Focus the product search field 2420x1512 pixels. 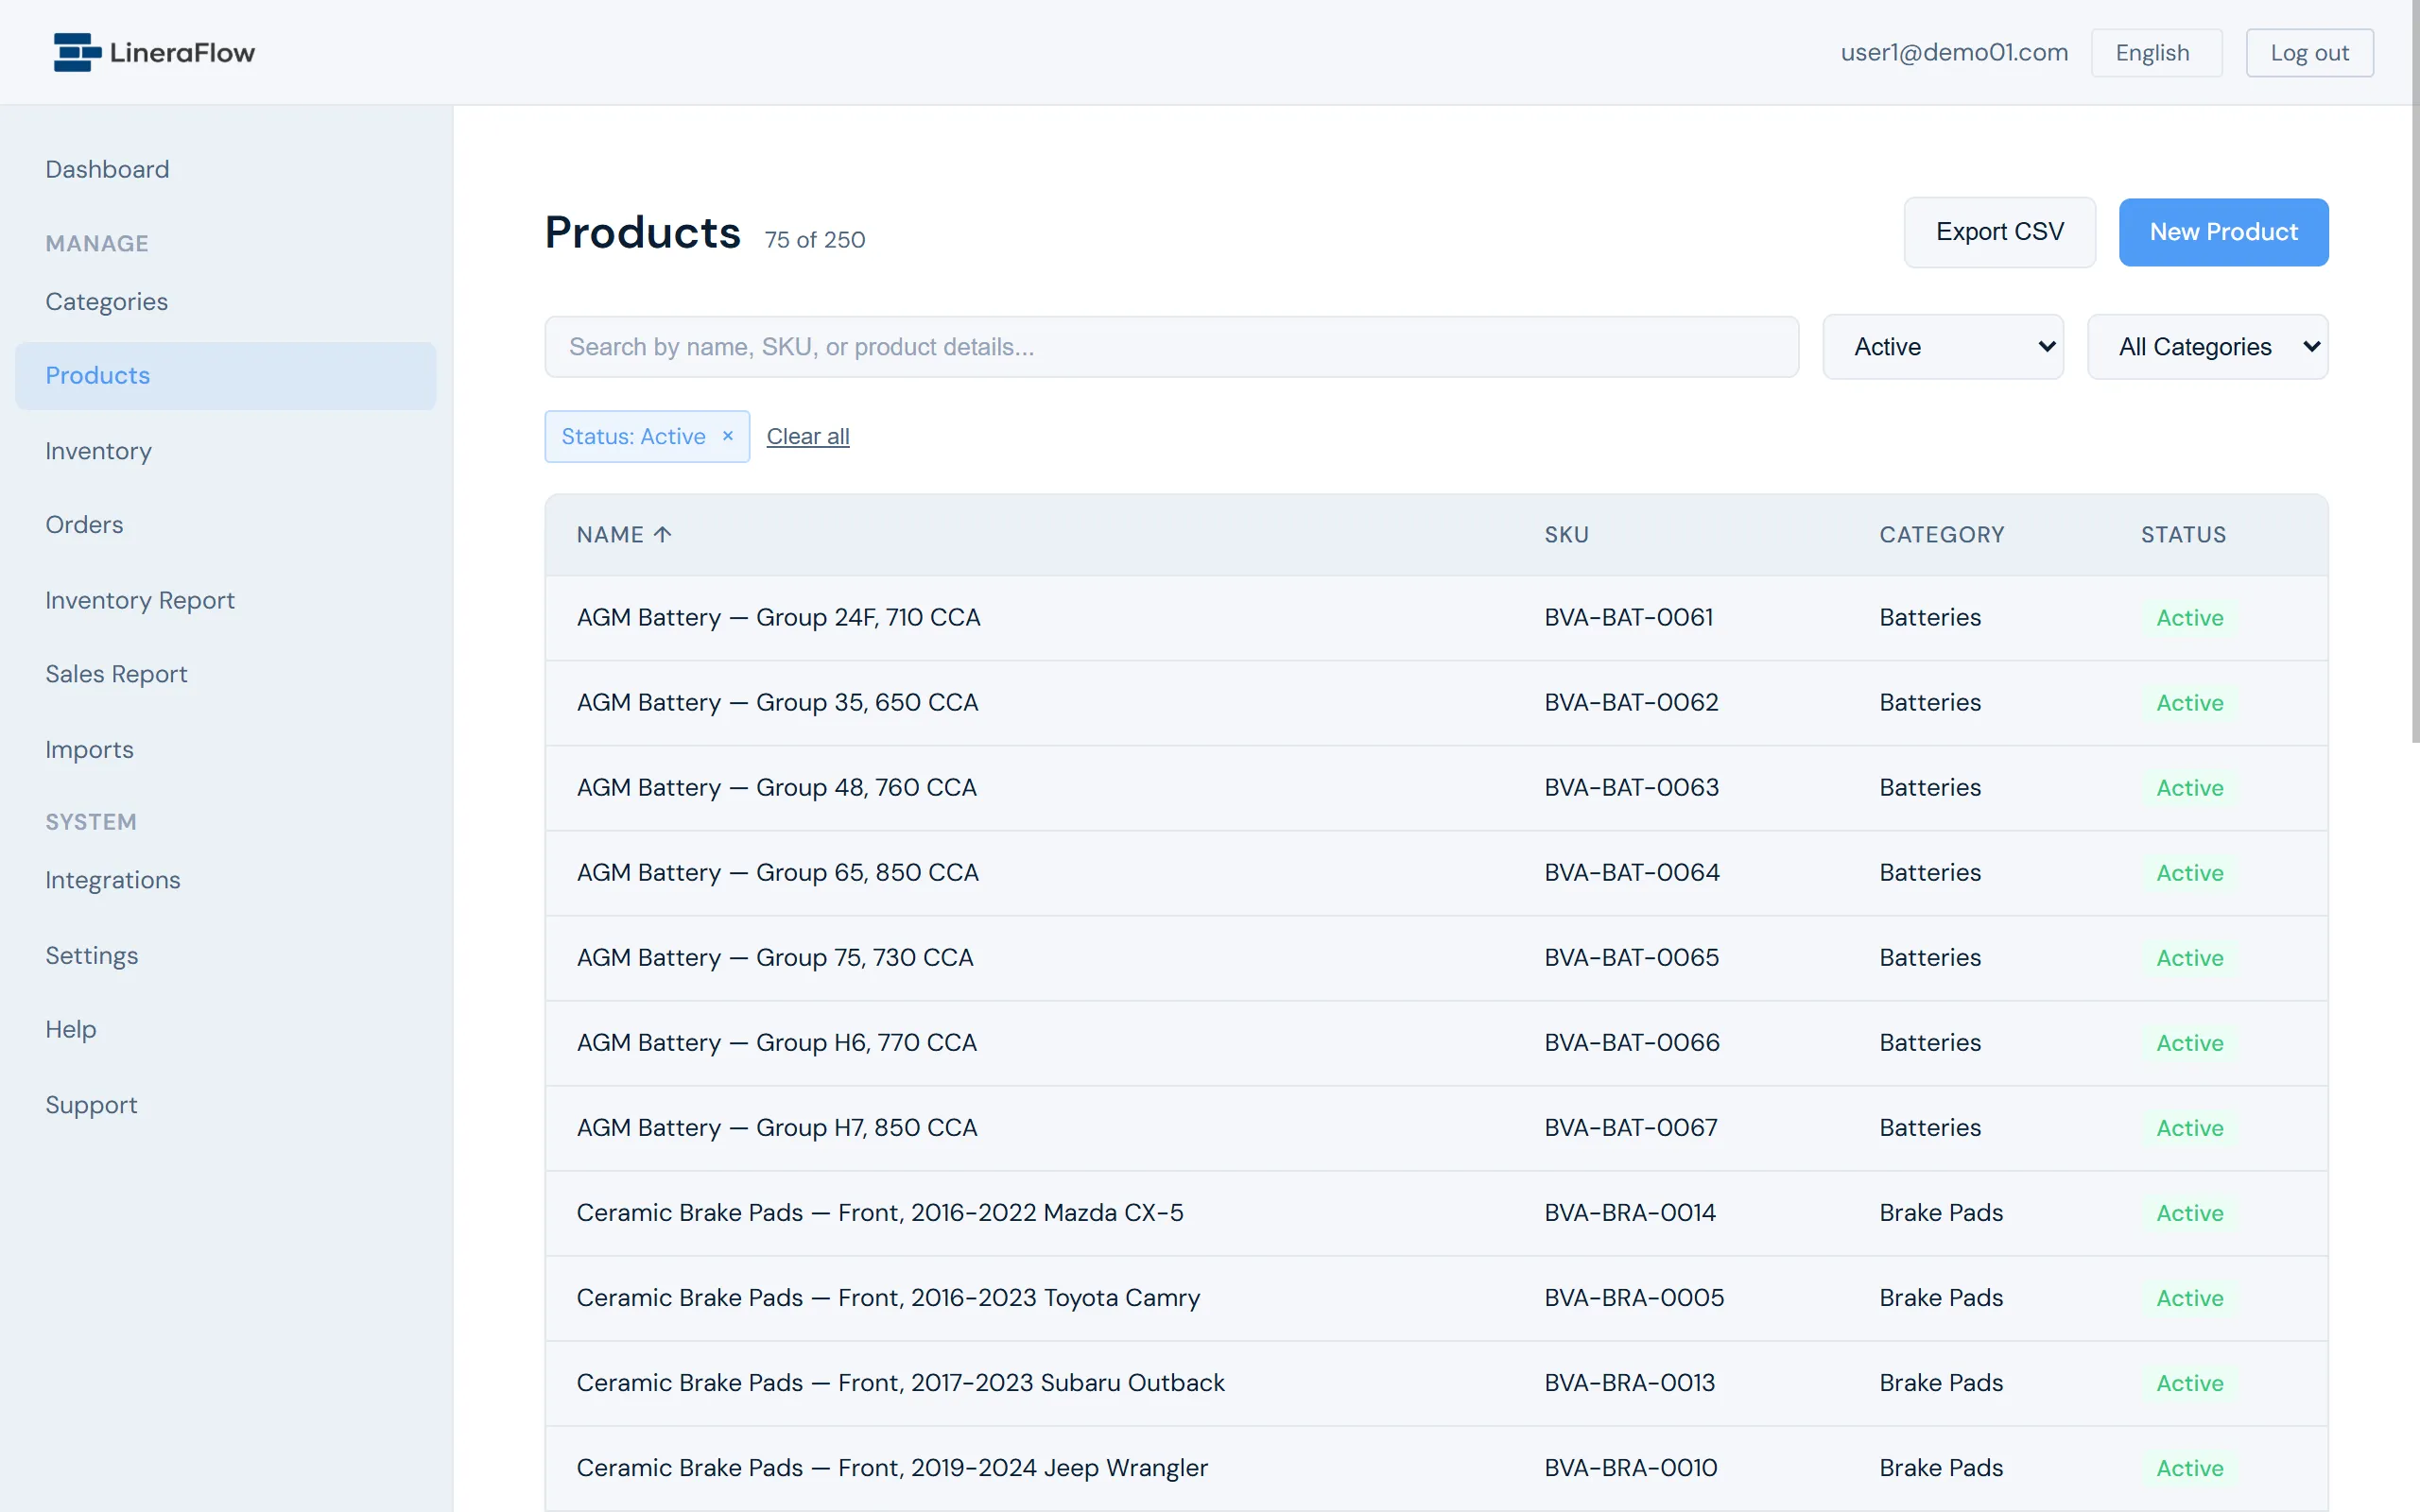(x=1171, y=347)
